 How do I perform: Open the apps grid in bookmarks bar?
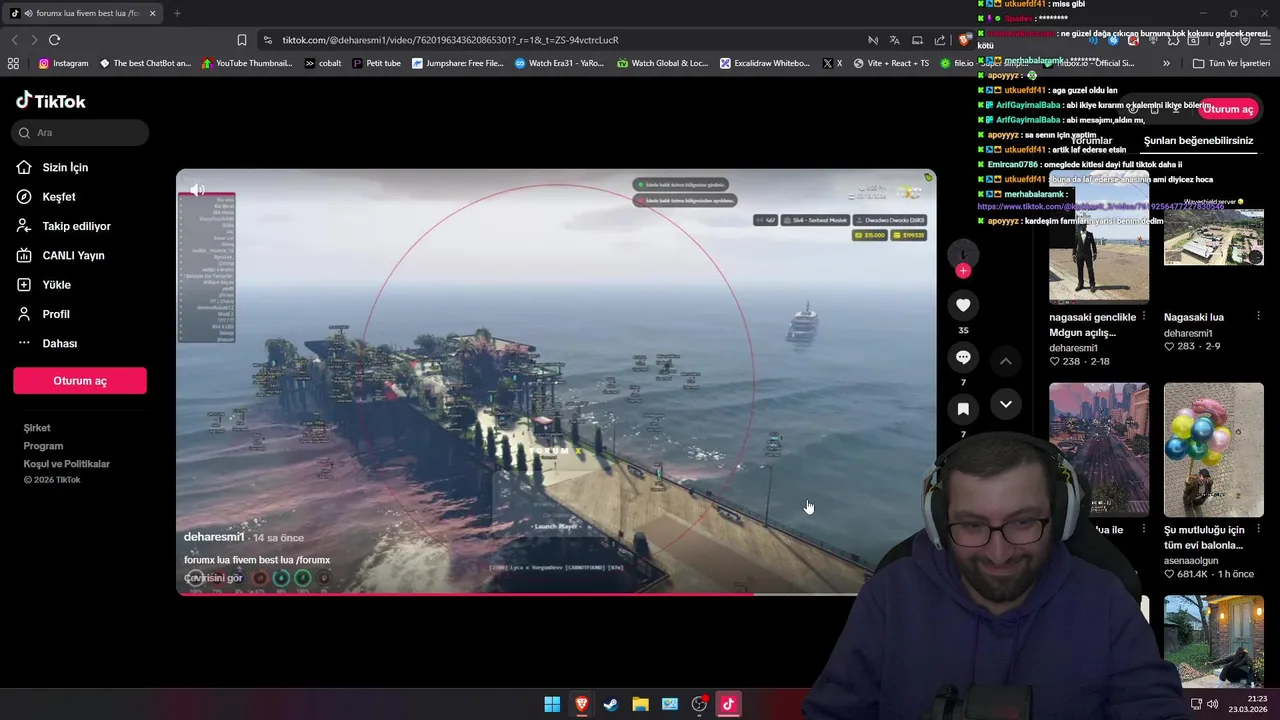13,63
